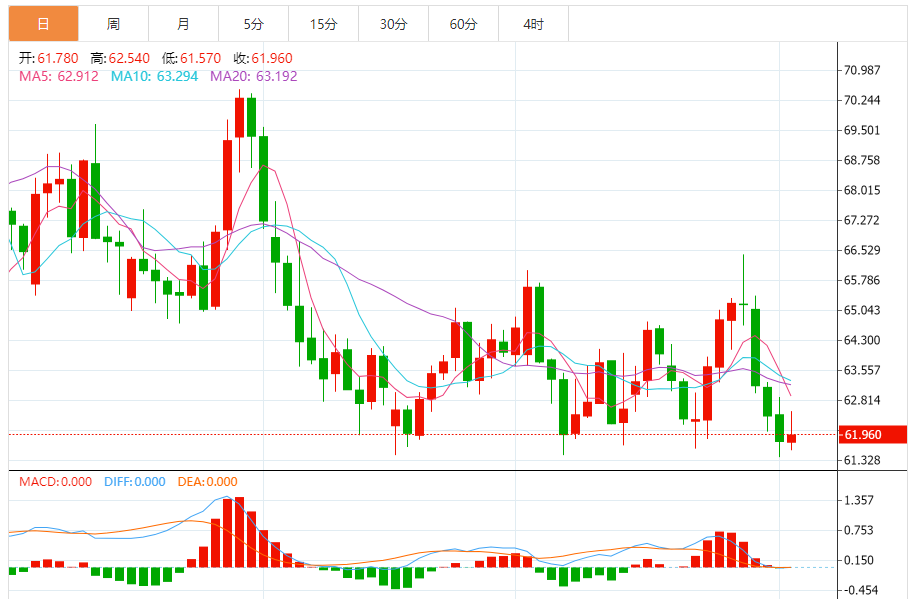This screenshot has width=911, height=599.
Task: Open the 5分 timeframe tab
Action: (x=253, y=24)
